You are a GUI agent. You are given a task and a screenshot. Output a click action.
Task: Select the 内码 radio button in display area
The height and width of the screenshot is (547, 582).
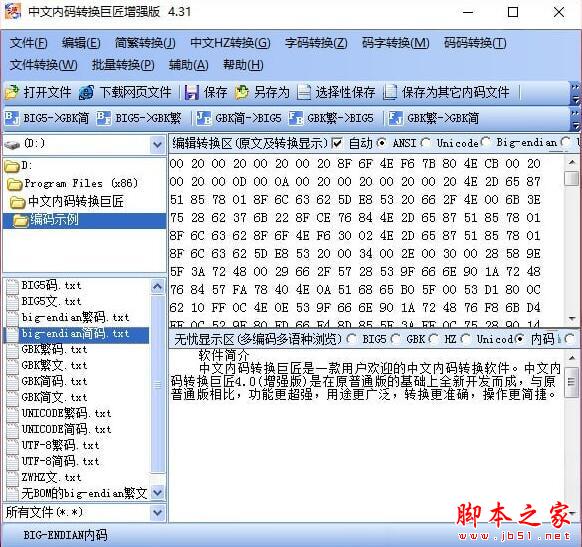pyautogui.click(x=520, y=338)
